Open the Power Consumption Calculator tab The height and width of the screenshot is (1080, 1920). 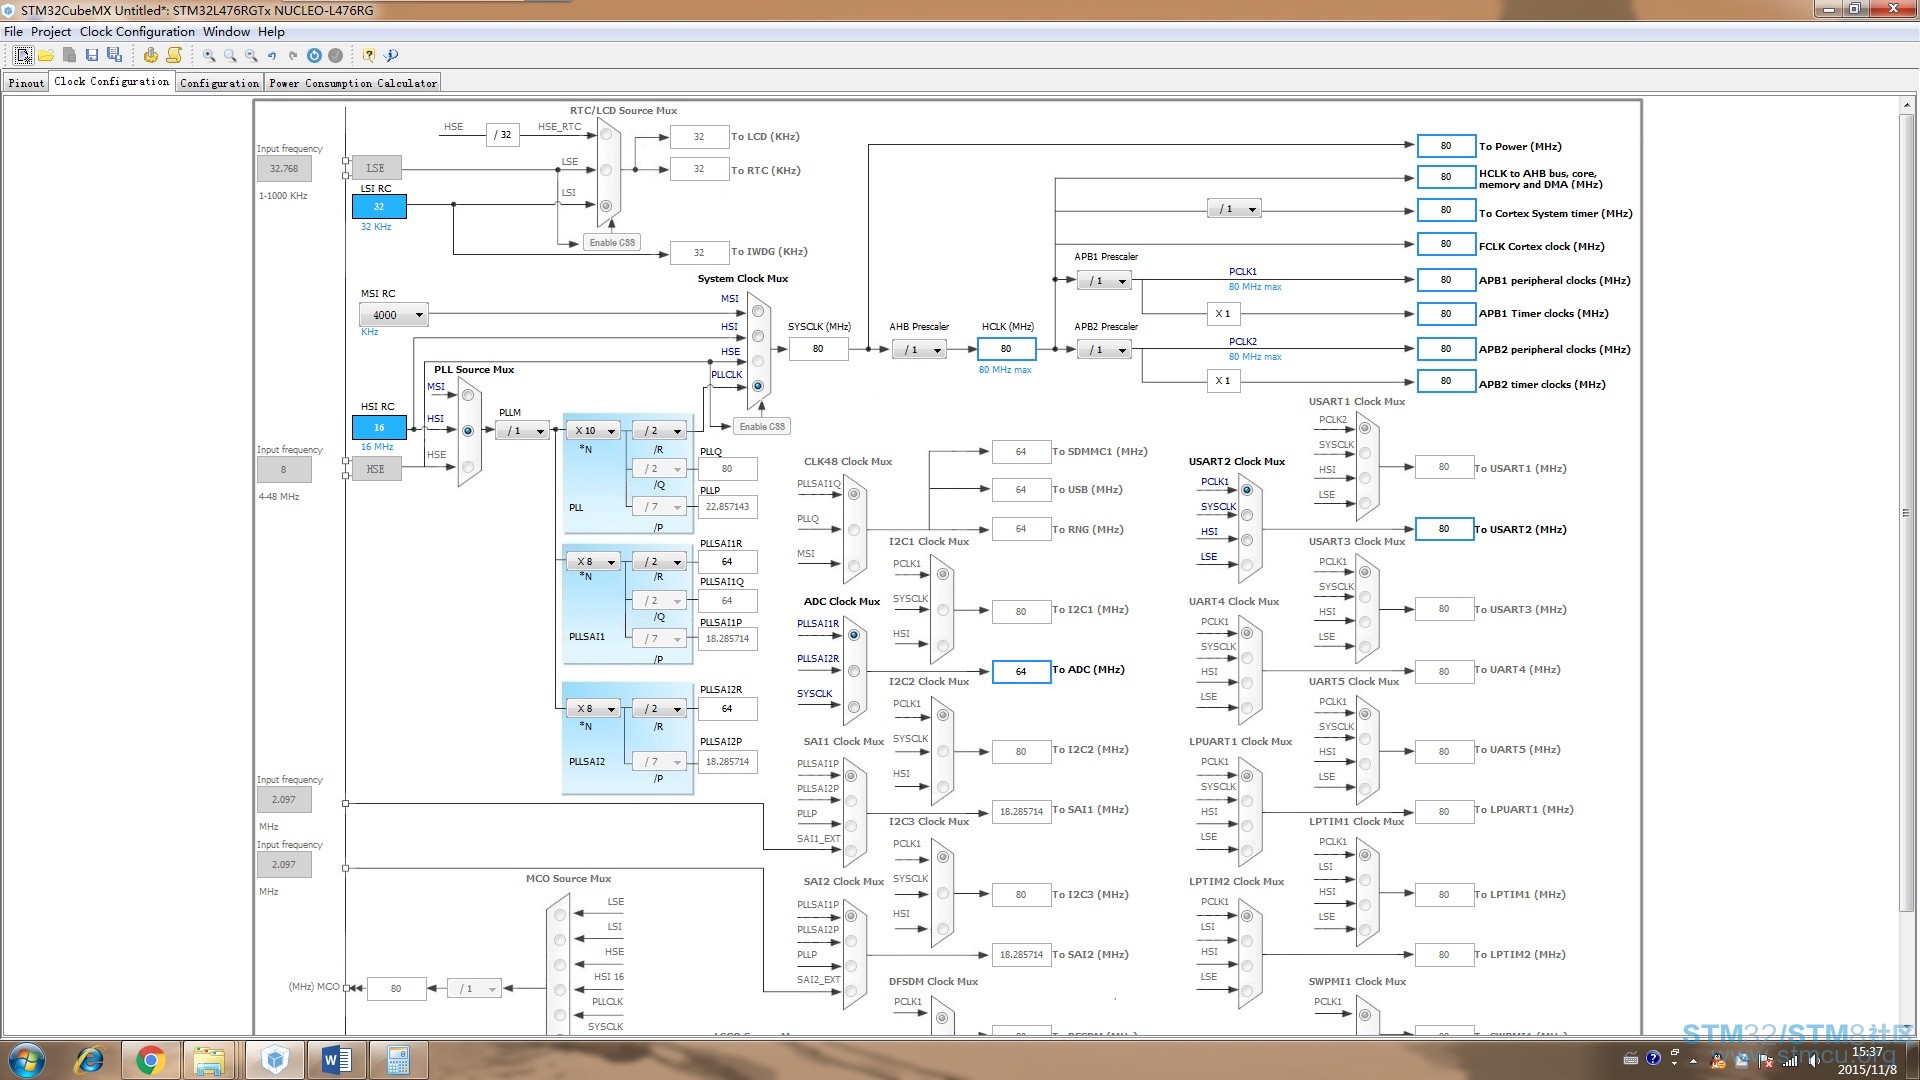click(x=353, y=83)
